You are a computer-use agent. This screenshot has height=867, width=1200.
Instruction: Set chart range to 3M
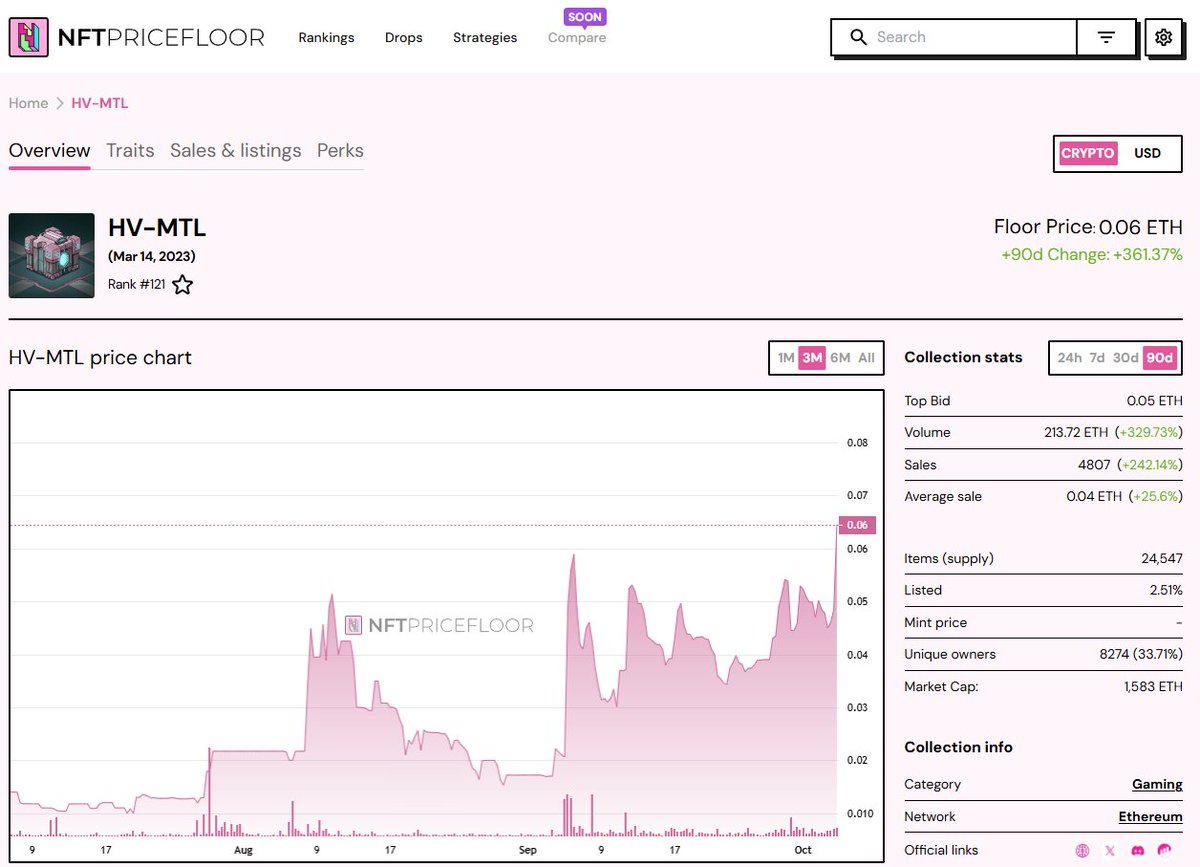tap(812, 358)
